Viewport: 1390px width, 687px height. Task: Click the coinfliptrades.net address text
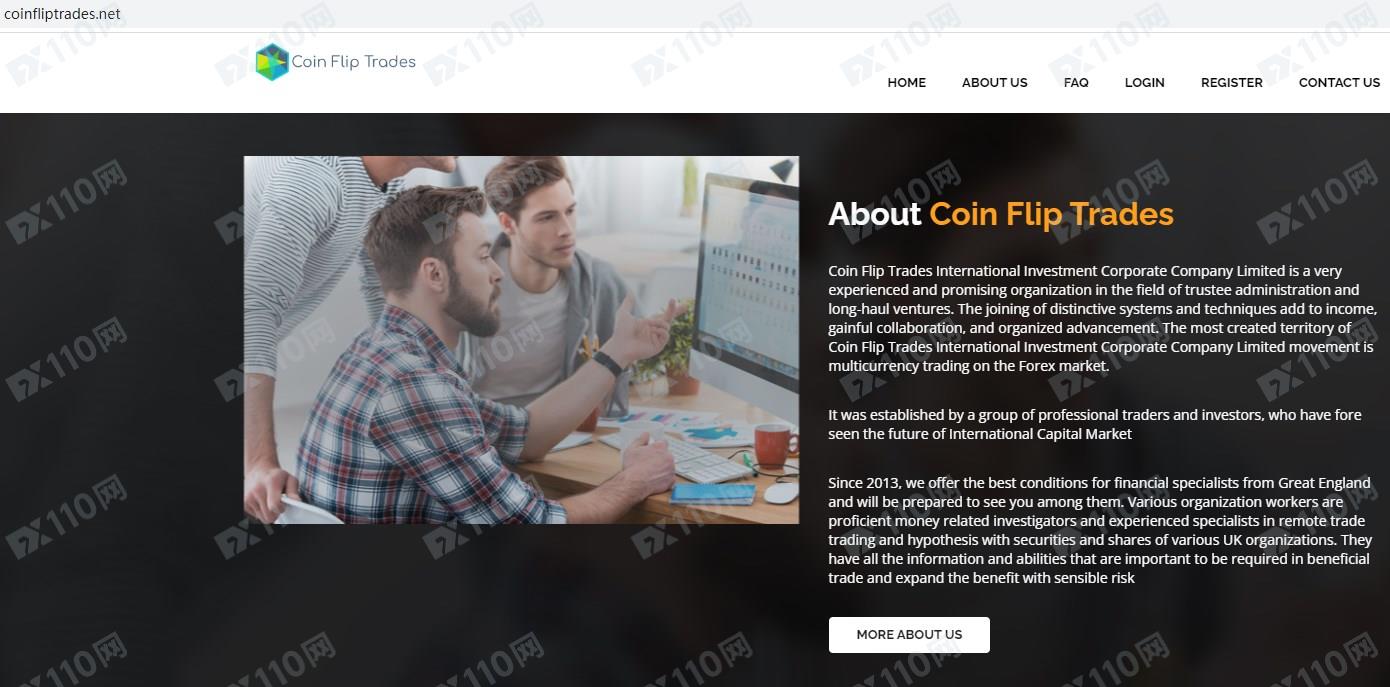pos(62,13)
